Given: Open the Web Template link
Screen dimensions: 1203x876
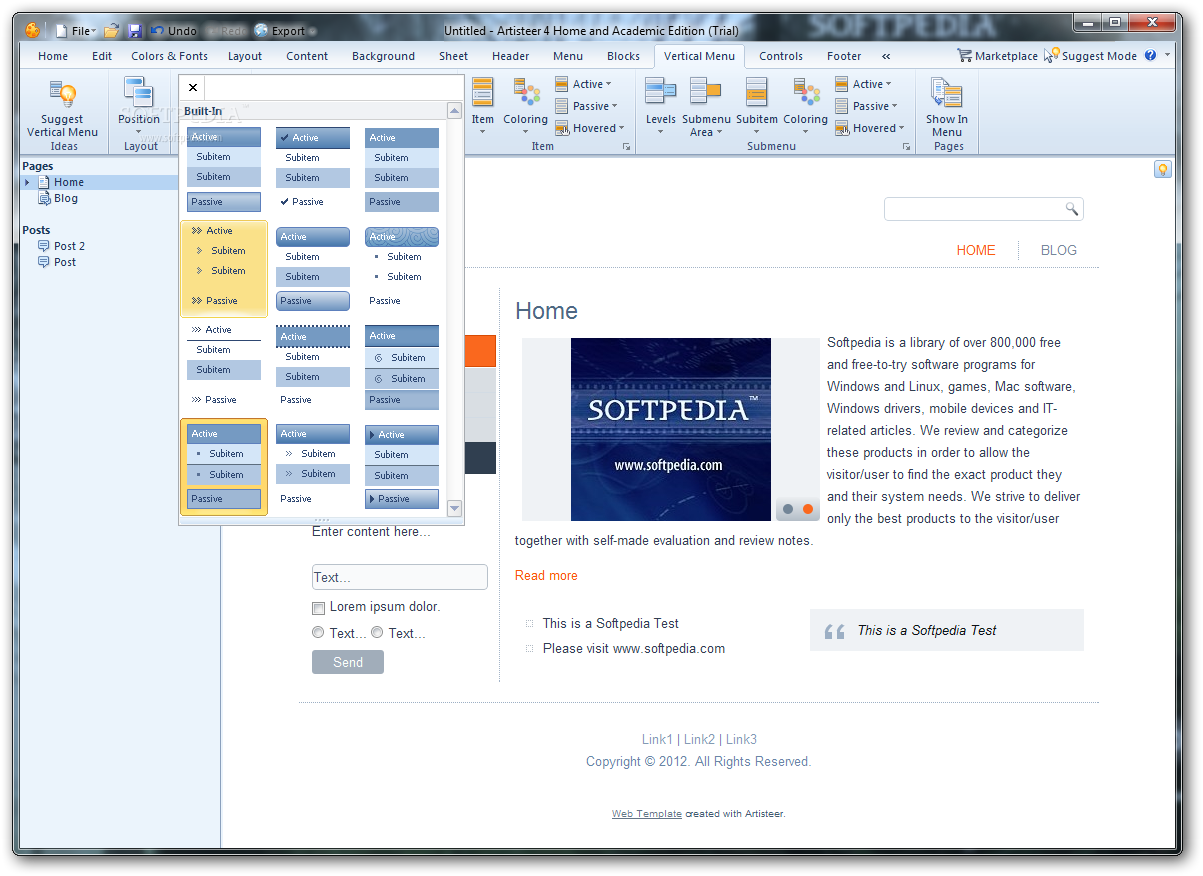Looking at the screenshot, I should pos(647,814).
